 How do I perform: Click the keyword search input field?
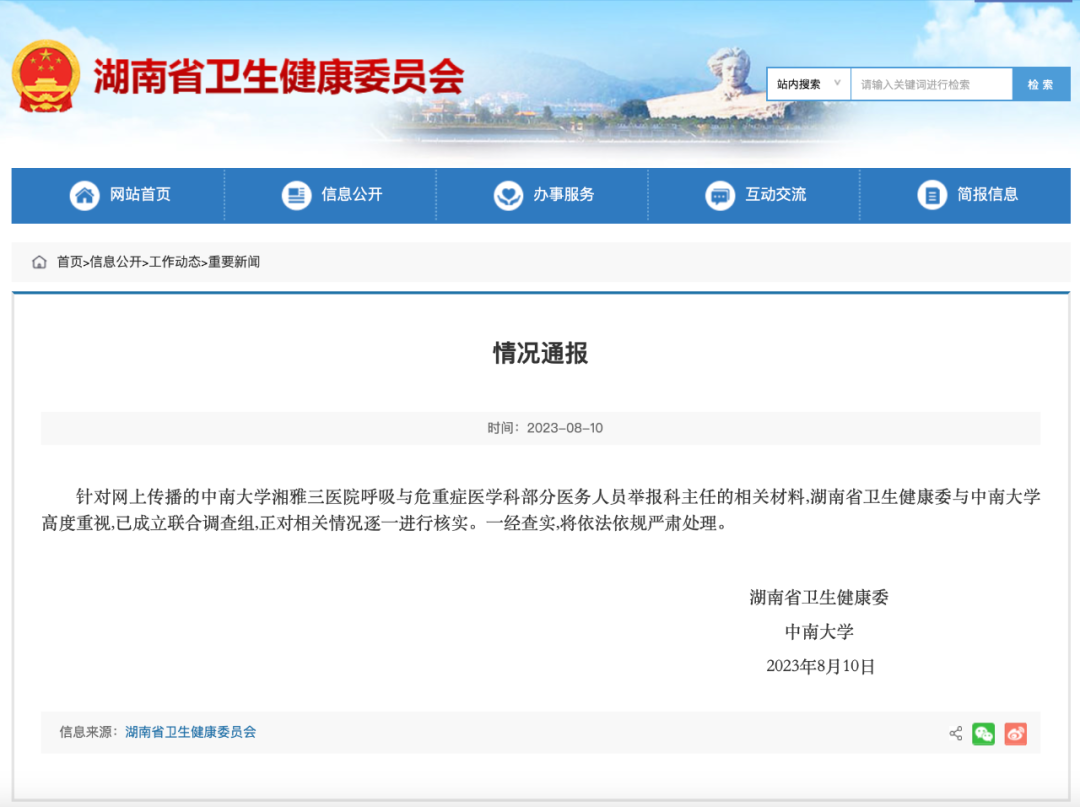click(x=930, y=84)
